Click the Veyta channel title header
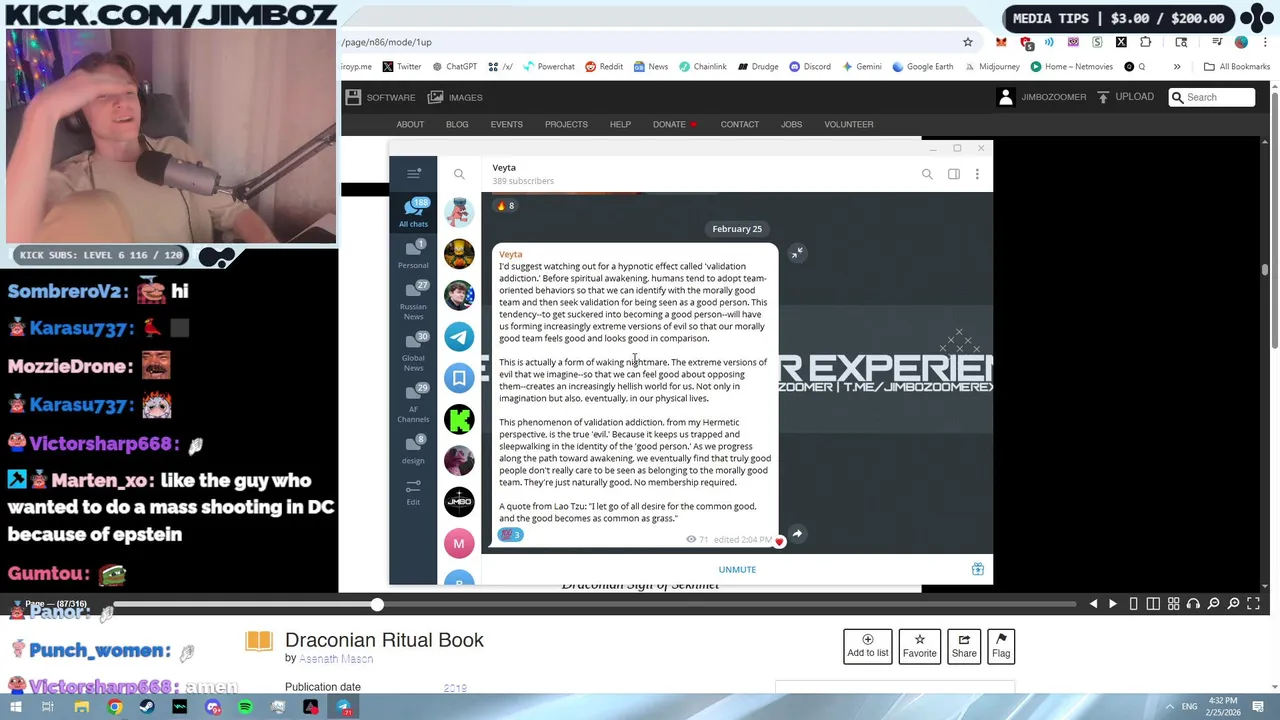Viewport: 1280px width, 720px height. (x=504, y=168)
